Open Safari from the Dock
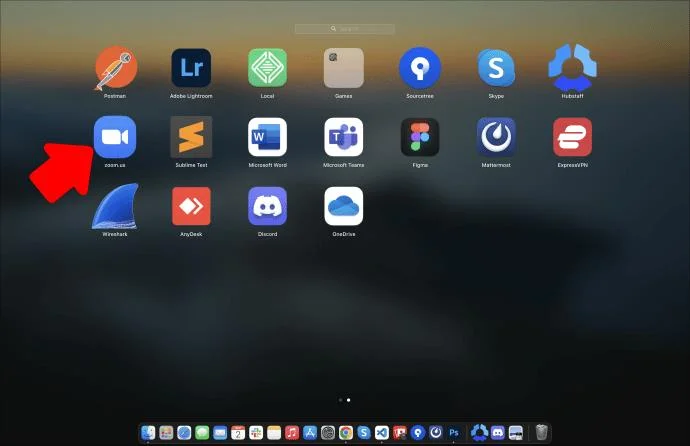 pos(184,433)
